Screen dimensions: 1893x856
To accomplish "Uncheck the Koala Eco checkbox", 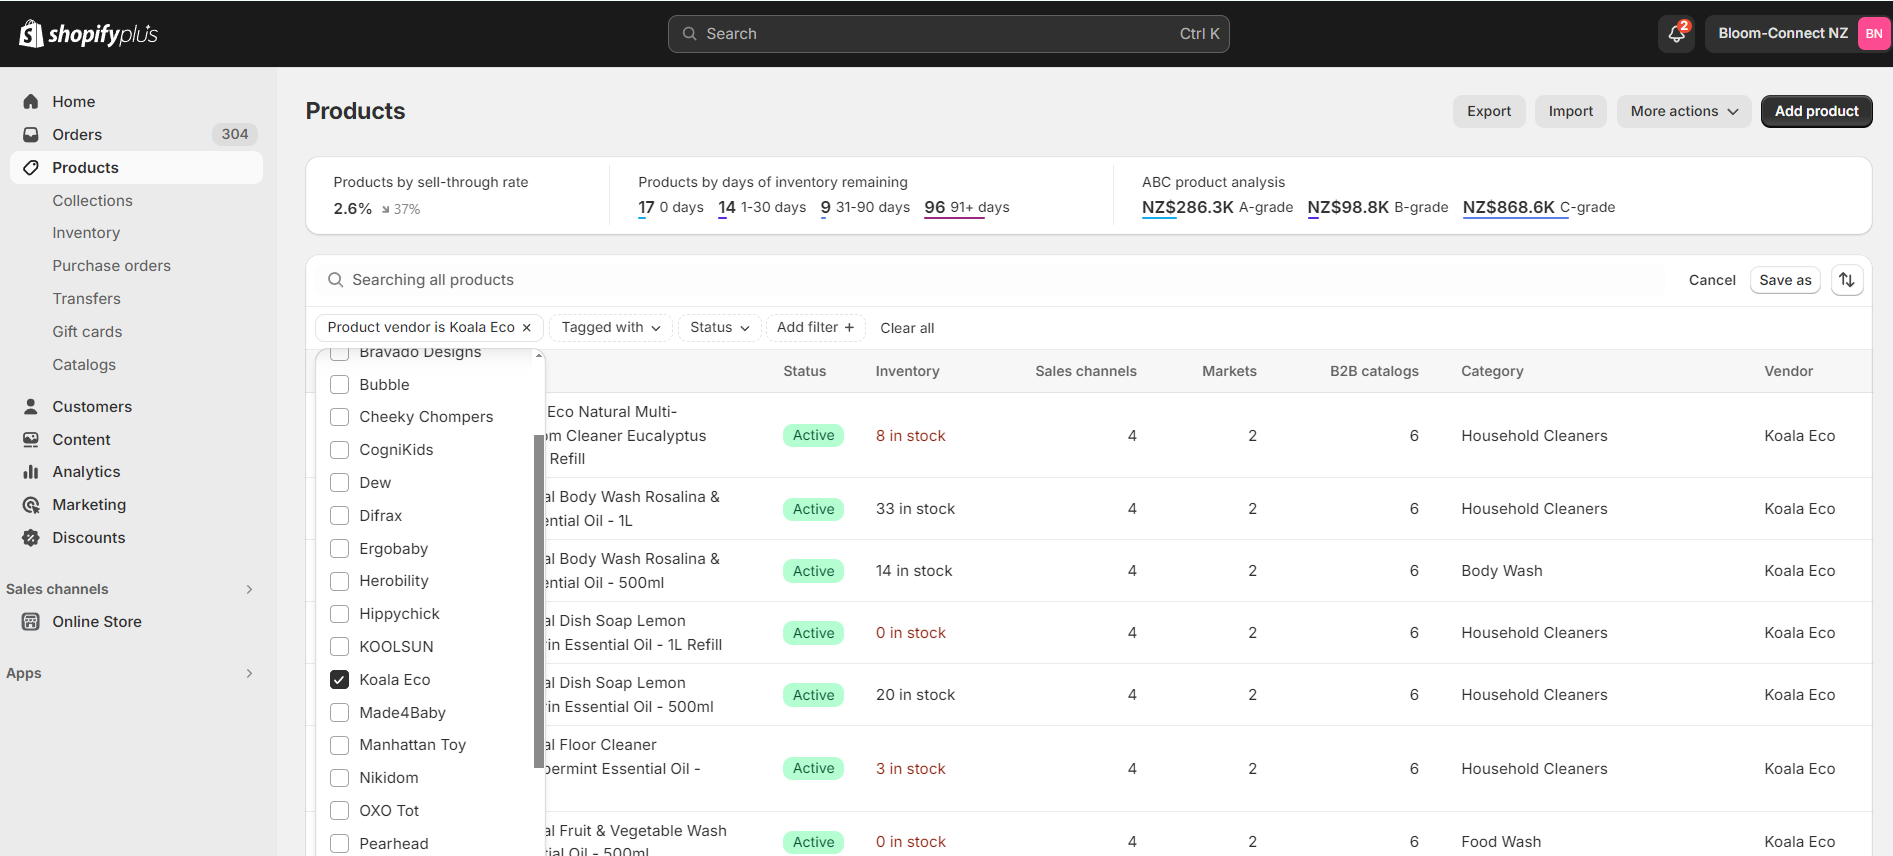I will click(340, 680).
